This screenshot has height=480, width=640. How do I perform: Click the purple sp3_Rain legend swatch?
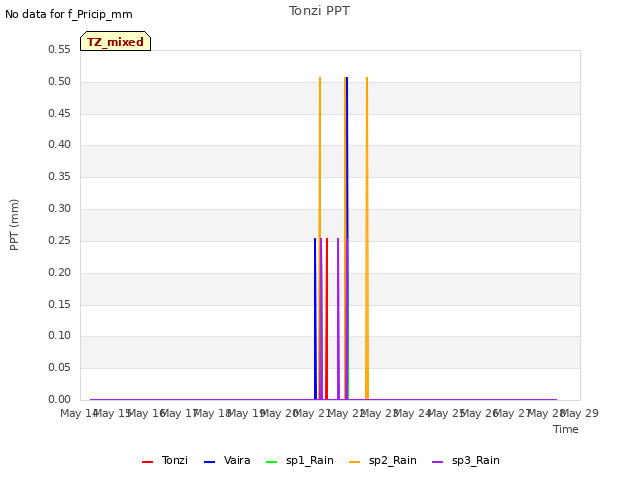coord(438,462)
